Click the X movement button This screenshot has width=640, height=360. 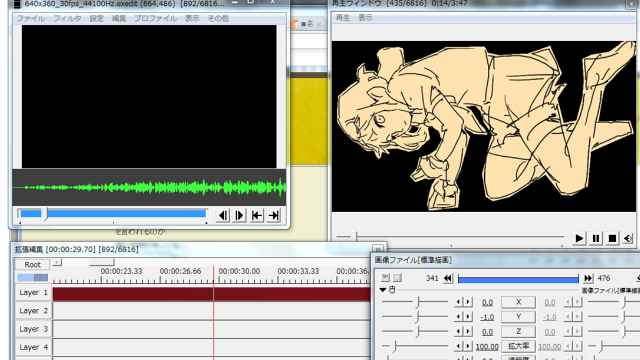[x=518, y=302]
